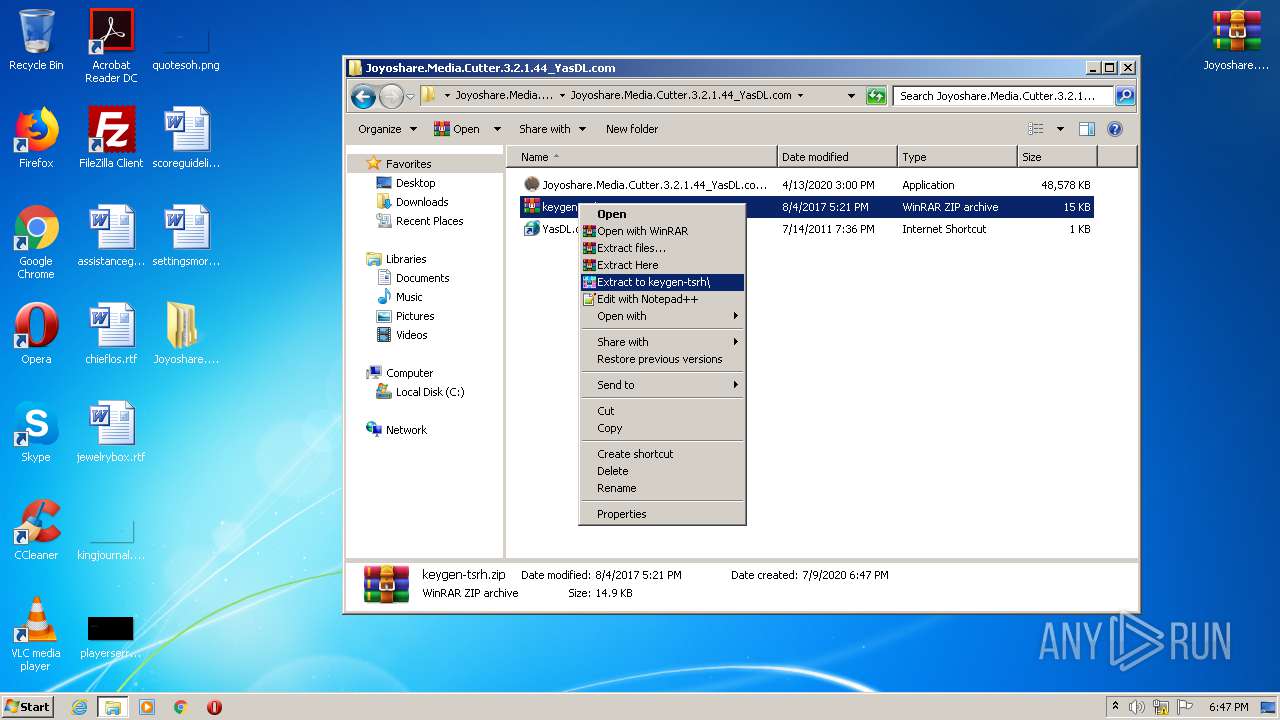
Task: Expand the change view options arrow
Action: [1060, 129]
